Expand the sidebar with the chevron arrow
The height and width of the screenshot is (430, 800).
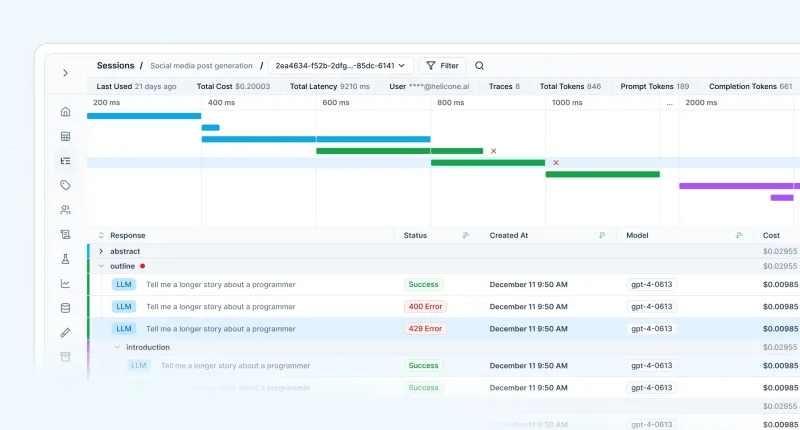pos(65,73)
